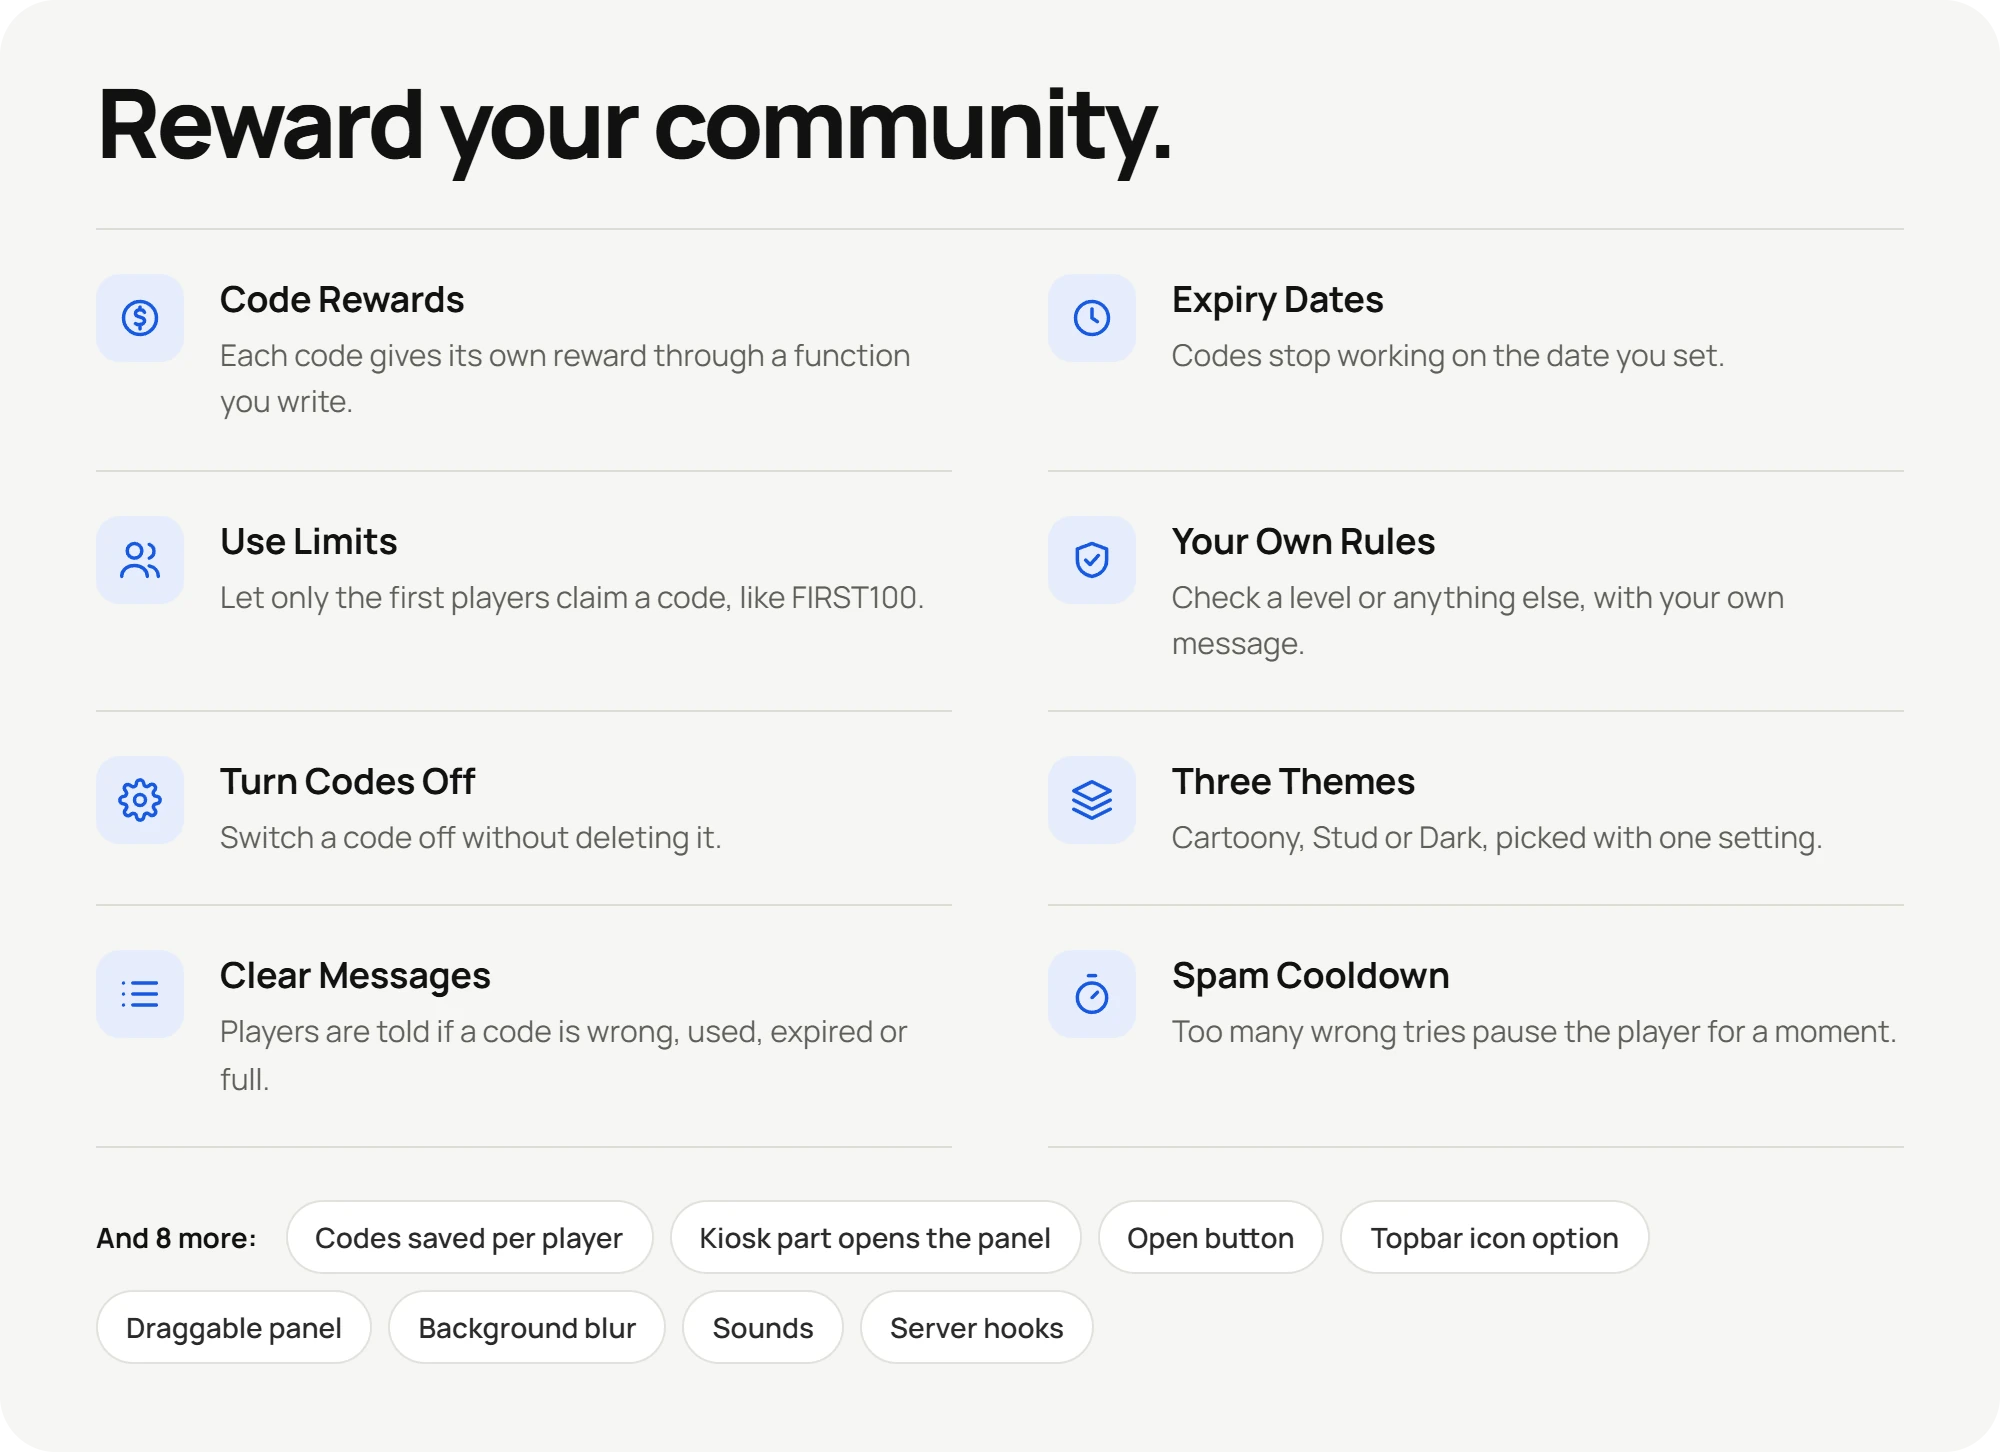Select the Open button pill
Image resolution: width=2000 pixels, height=1452 pixels.
pos(1211,1238)
